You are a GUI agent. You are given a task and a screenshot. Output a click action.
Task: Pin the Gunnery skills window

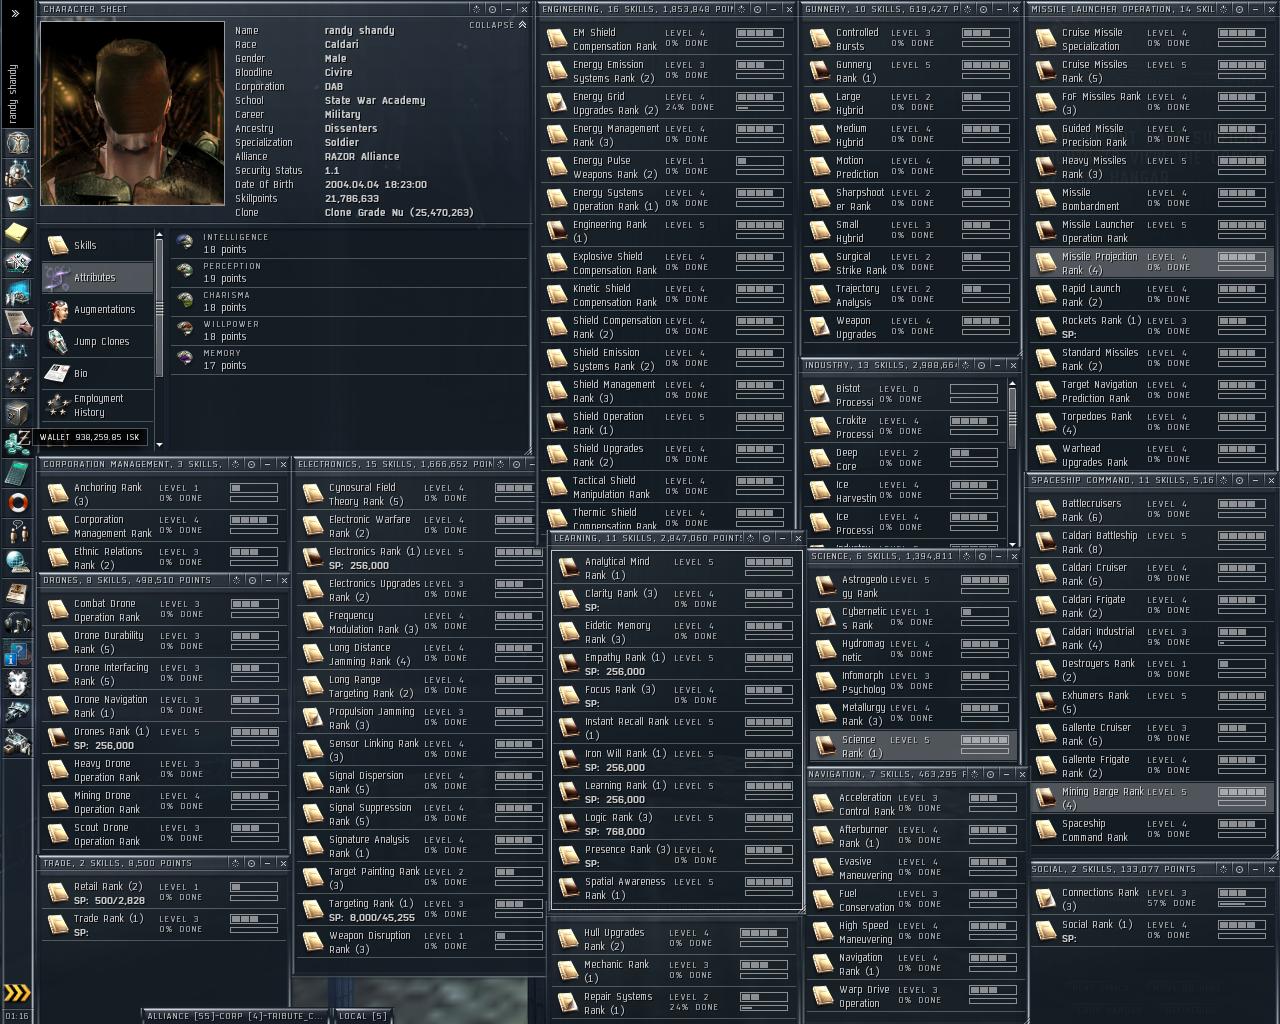[981, 9]
